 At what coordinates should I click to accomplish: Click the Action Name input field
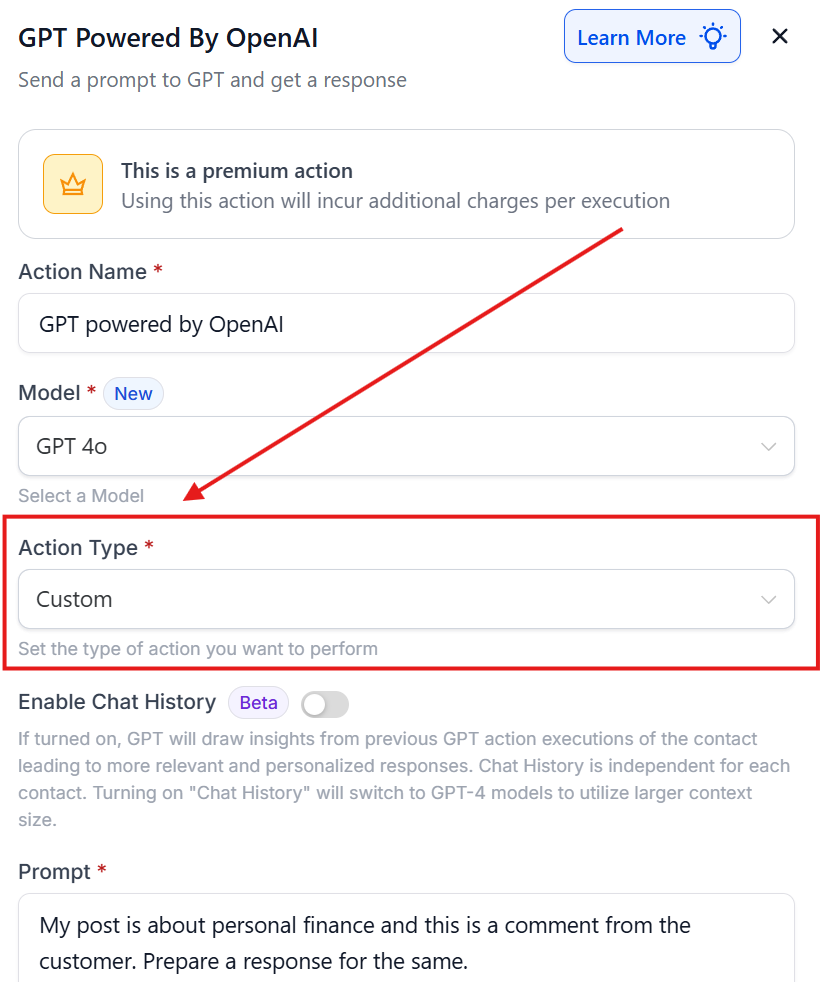coord(406,323)
